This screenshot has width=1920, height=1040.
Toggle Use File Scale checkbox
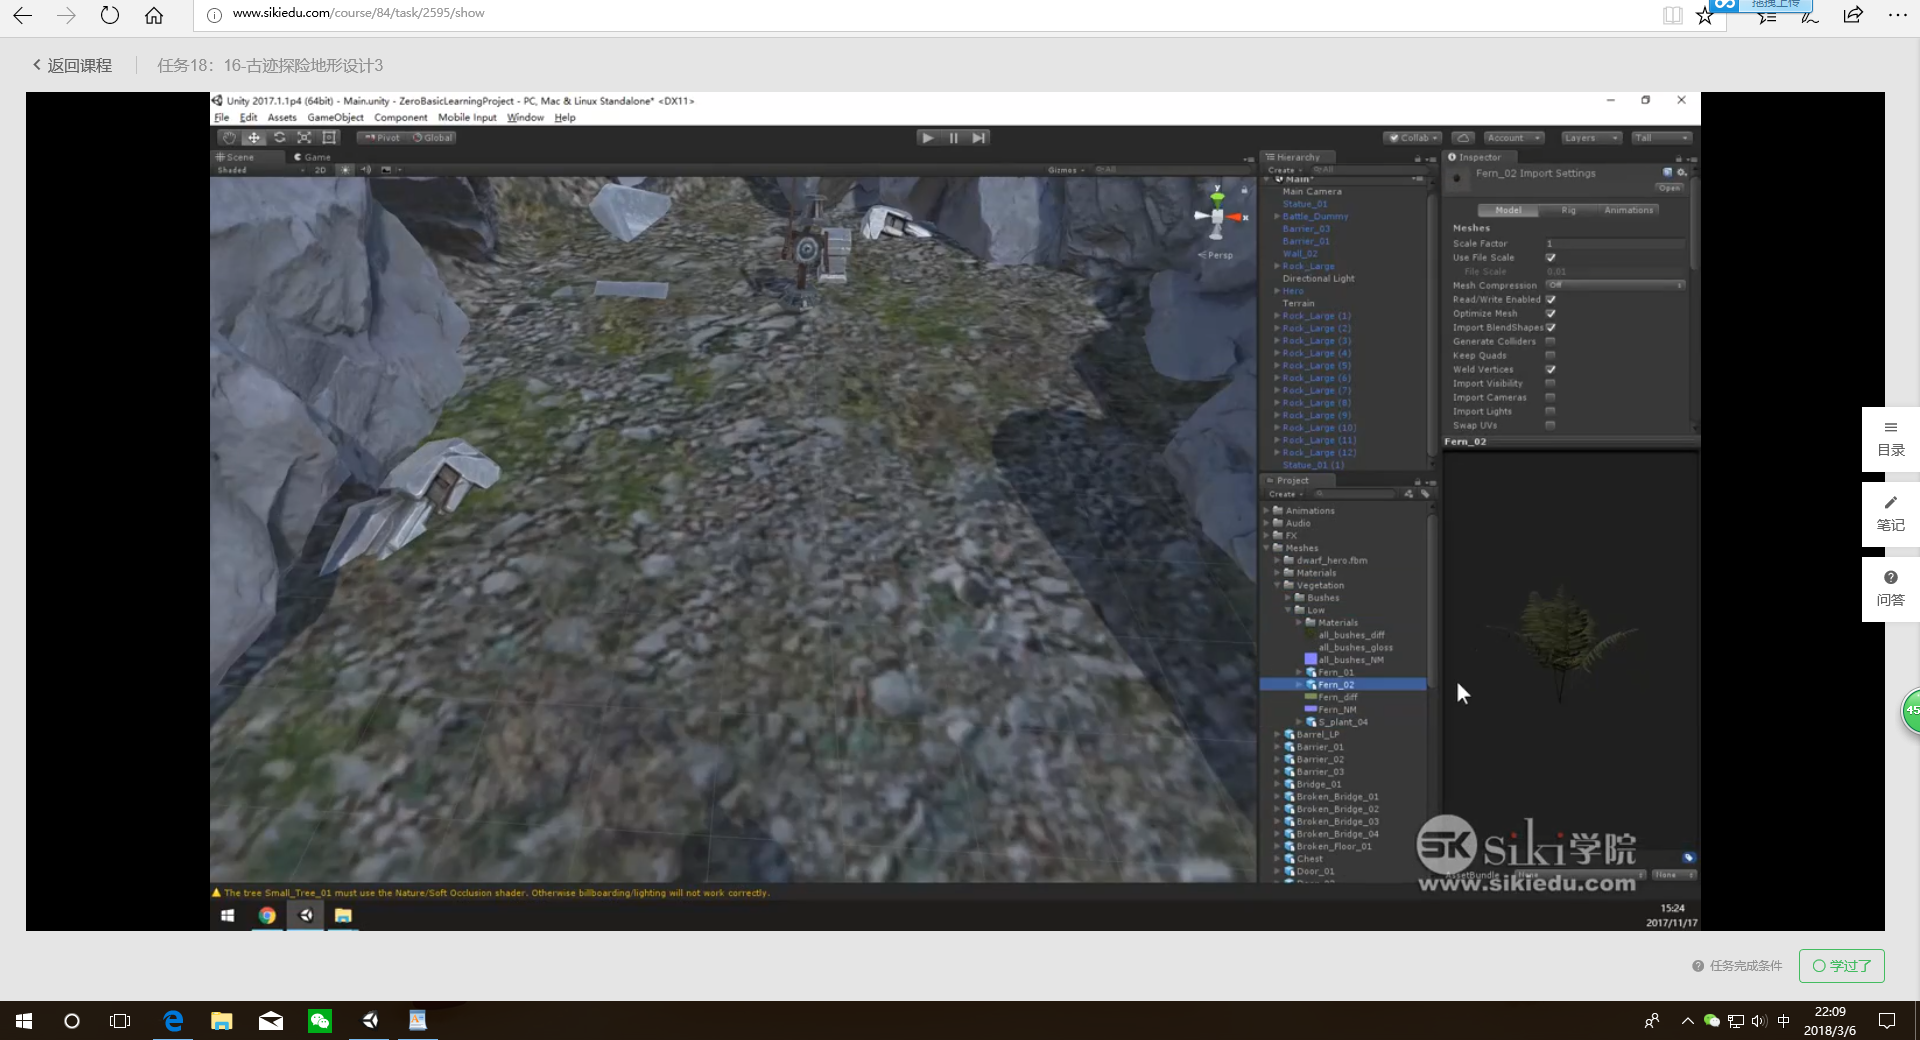tap(1550, 258)
